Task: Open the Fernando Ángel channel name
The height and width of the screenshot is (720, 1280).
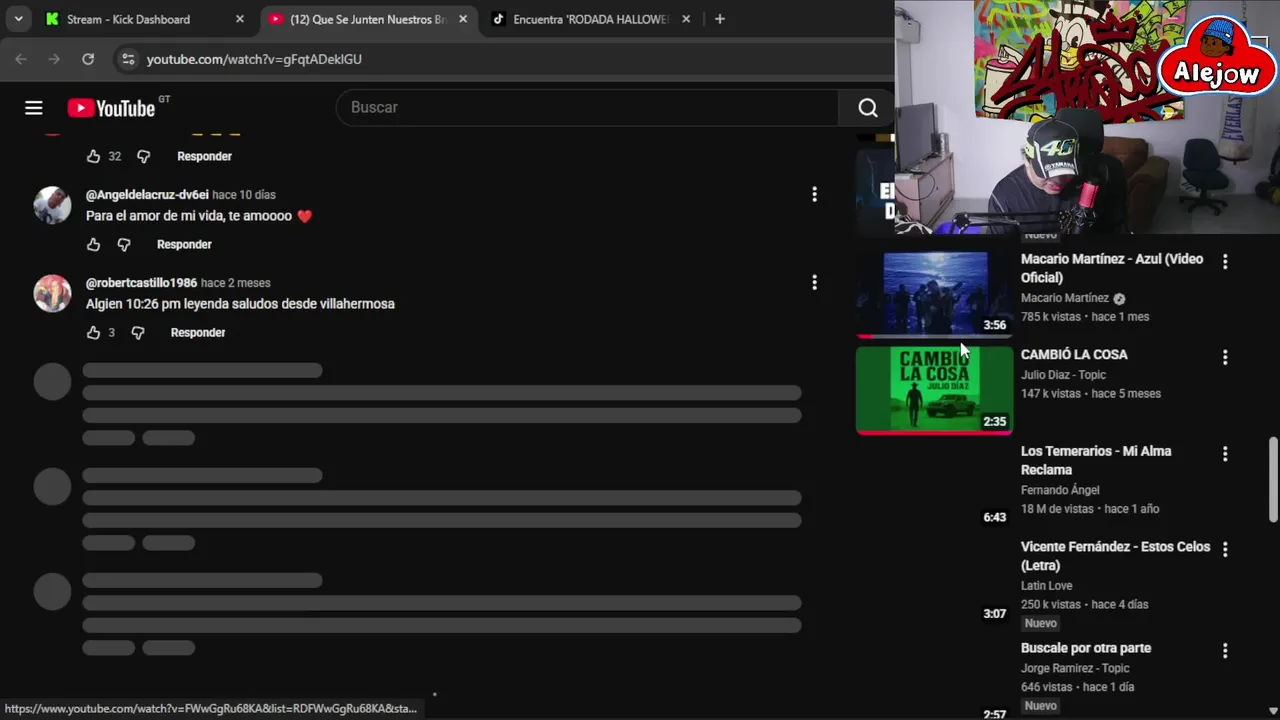Action: pyautogui.click(x=1060, y=490)
